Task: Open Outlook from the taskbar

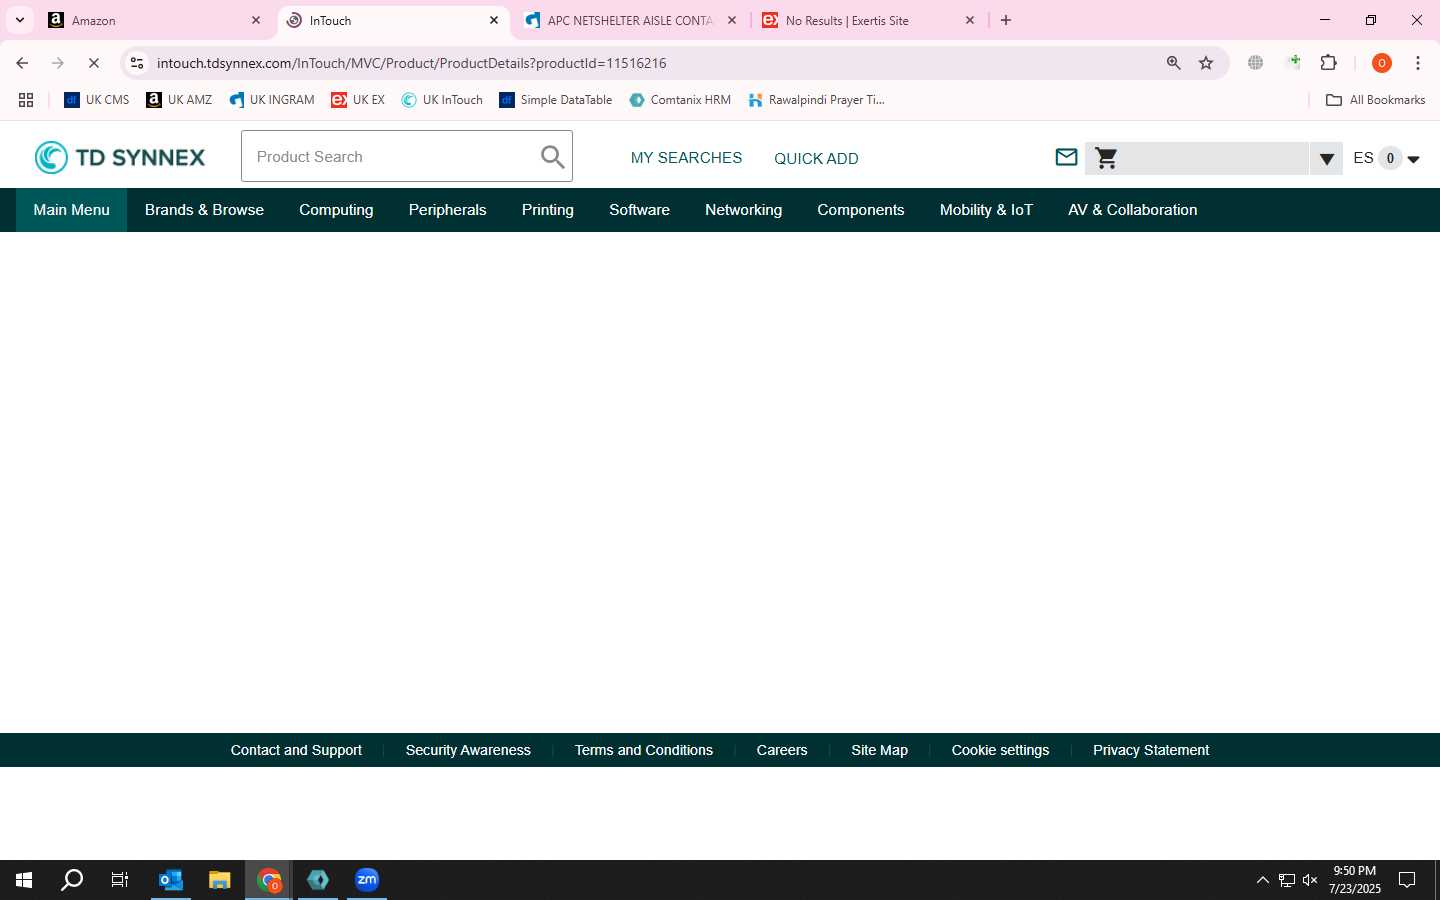Action: point(171,880)
